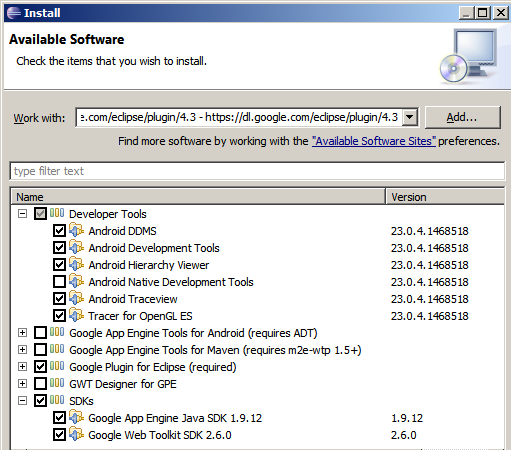Screen dimensions: 511x450
Task: Click the App Engine Tools for Android category icon
Action: point(57,332)
